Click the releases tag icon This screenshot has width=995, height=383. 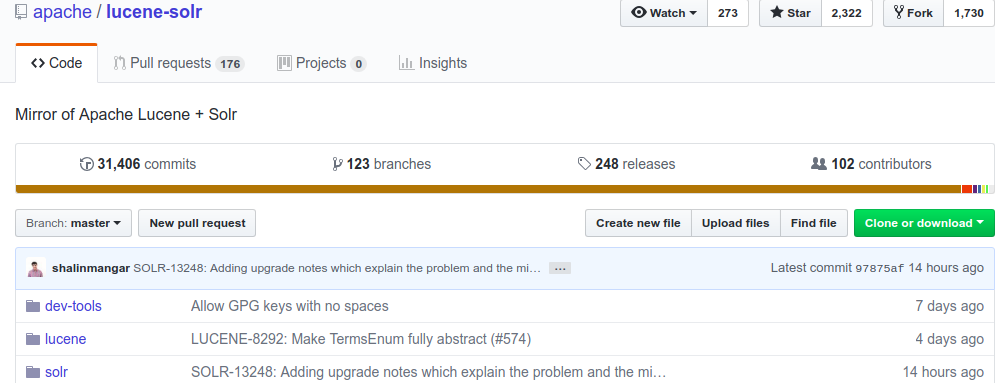[584, 164]
